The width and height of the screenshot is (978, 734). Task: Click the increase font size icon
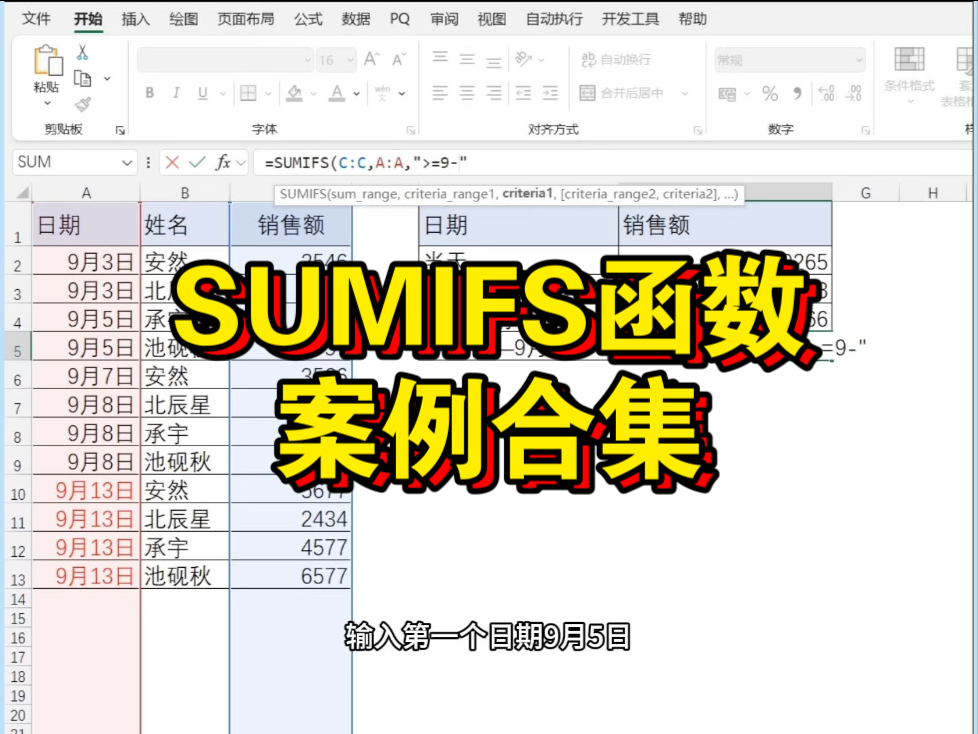coord(369,58)
